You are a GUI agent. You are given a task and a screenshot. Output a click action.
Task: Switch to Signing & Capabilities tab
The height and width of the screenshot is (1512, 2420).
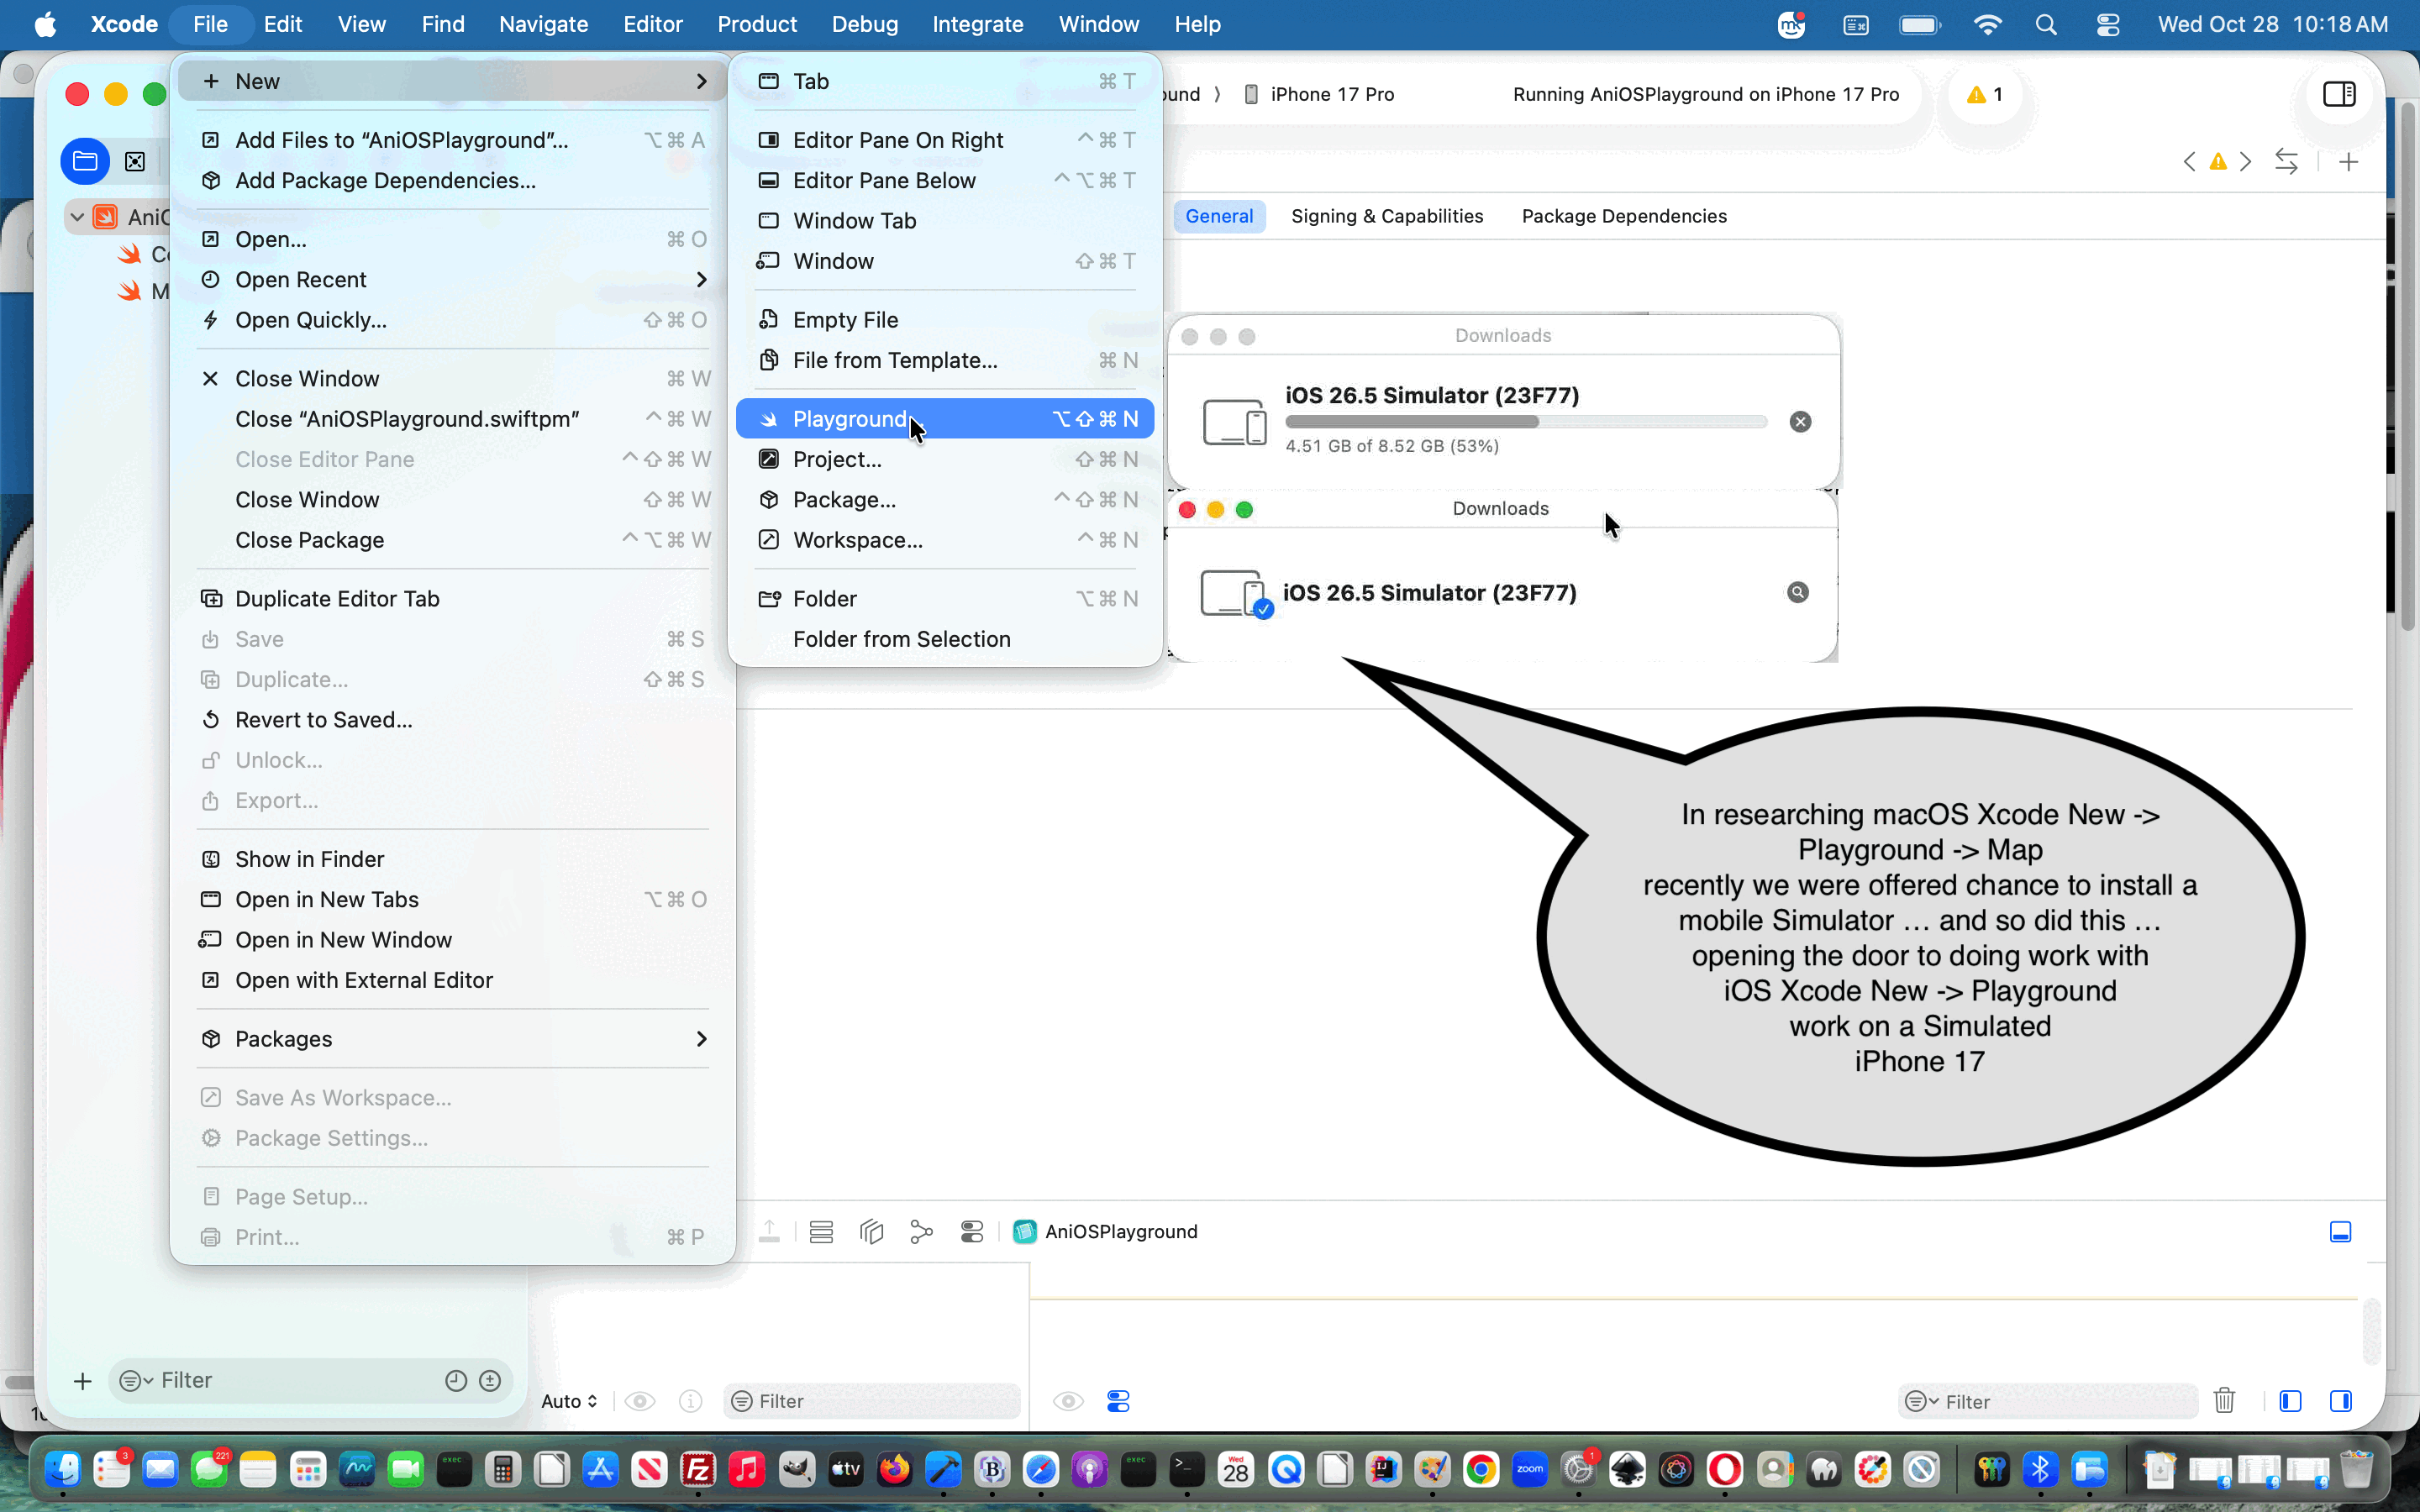(1386, 216)
